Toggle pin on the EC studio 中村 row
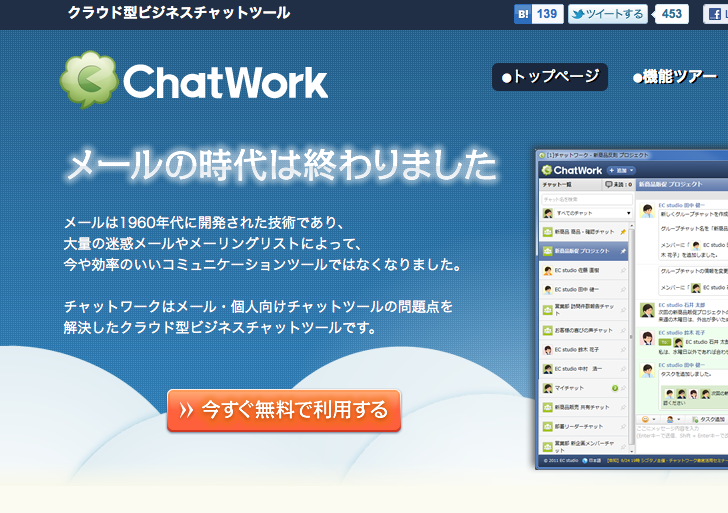This screenshot has height=513, width=728. (x=623, y=369)
